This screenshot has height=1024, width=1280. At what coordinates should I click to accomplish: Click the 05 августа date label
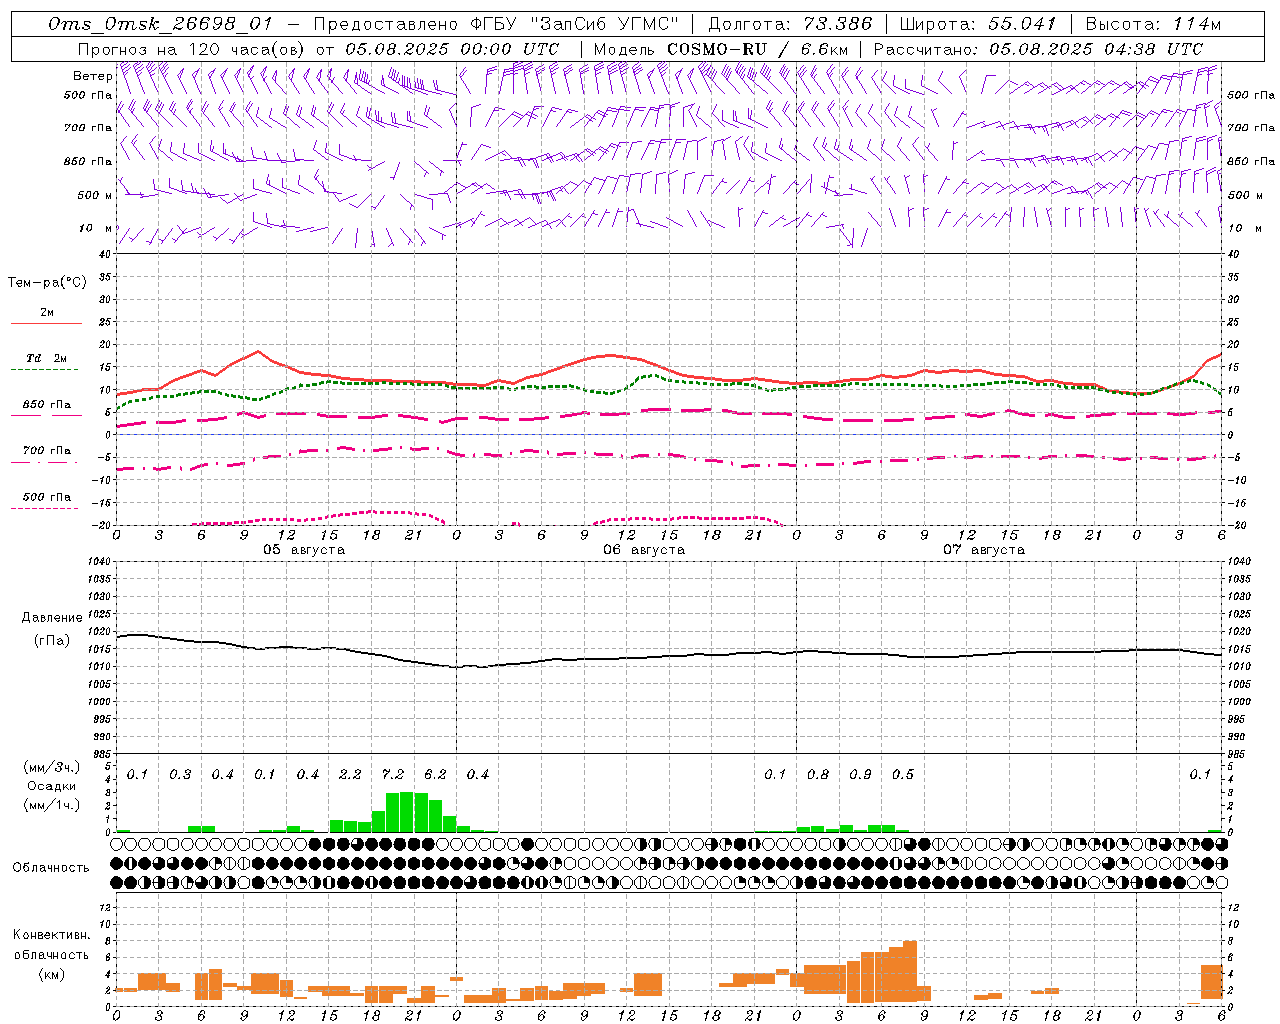coord(304,550)
